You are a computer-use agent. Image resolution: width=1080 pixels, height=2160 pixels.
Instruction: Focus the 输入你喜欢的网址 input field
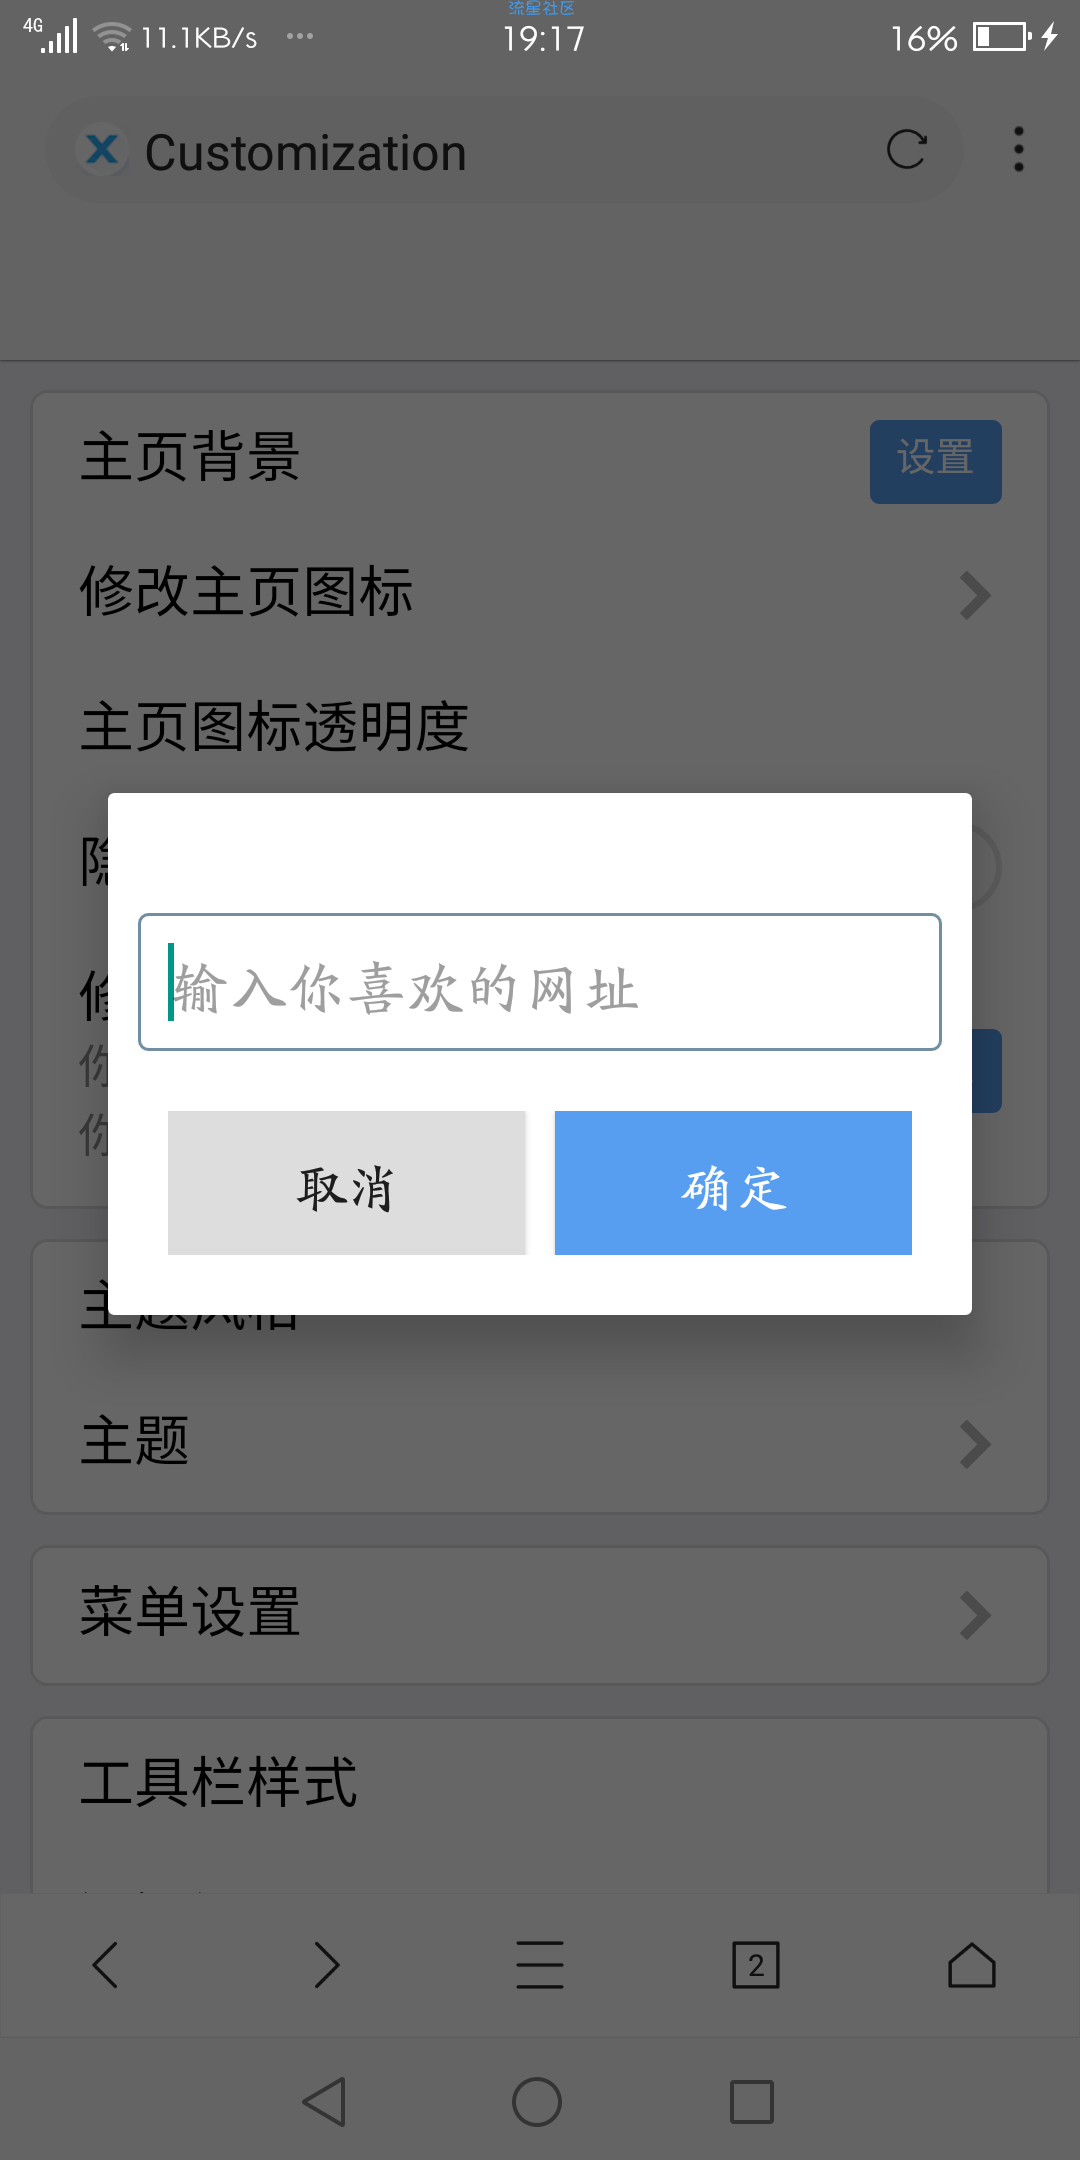coord(540,982)
